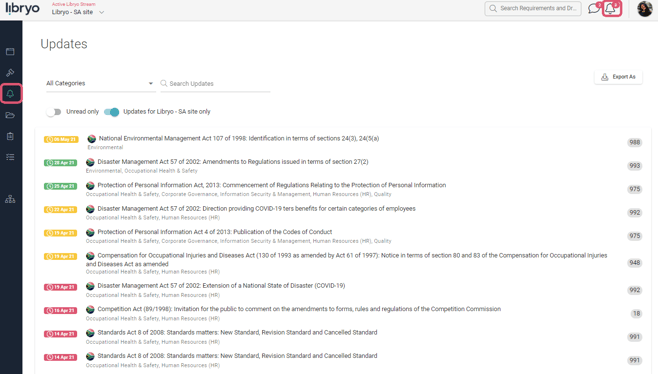Click the Libryo logo
The height and width of the screenshot is (374, 658).
23,8
